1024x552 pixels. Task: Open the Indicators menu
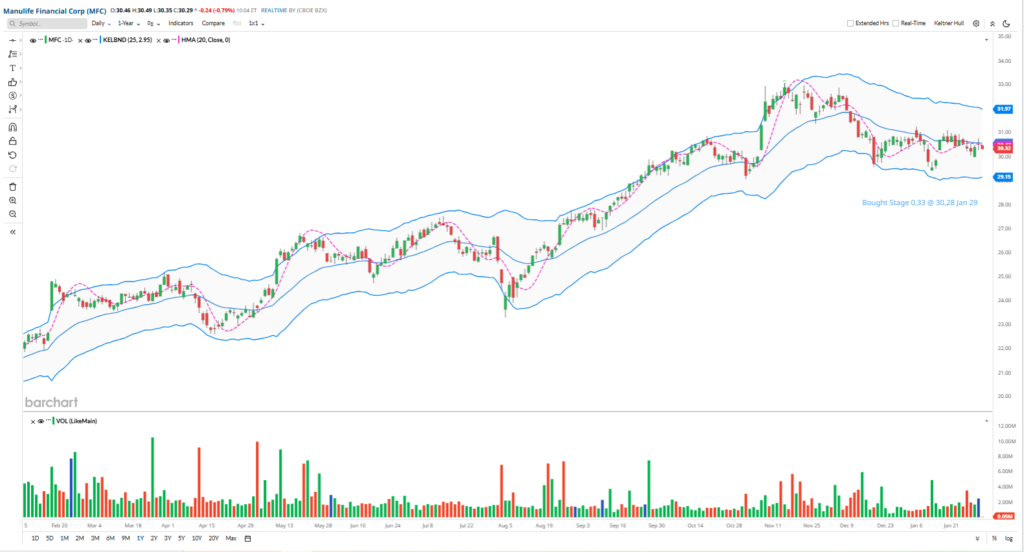point(181,22)
